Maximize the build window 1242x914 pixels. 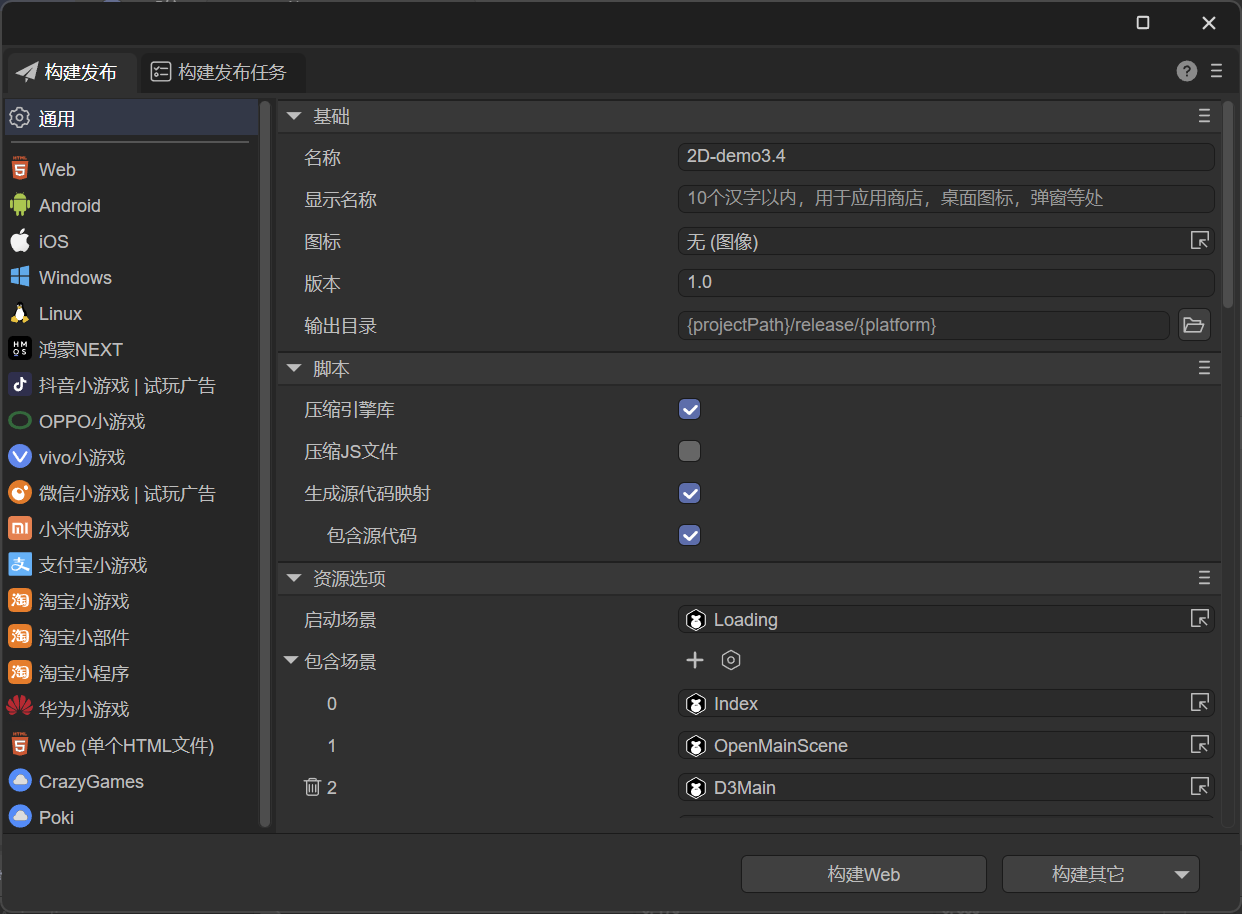[x=1143, y=23]
